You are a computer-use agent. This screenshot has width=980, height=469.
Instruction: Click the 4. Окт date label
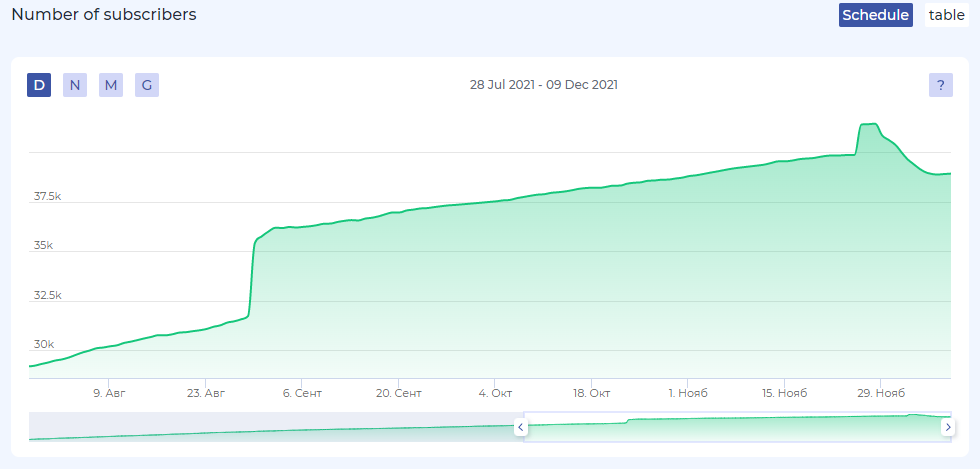point(495,393)
